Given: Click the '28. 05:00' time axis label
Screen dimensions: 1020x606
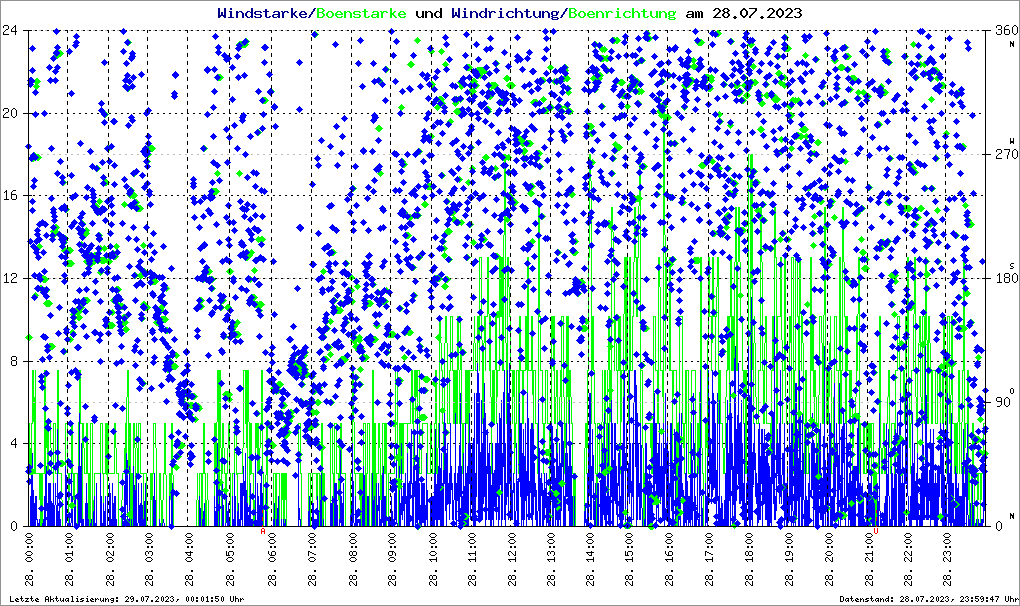Looking at the screenshot, I should (x=229, y=559).
